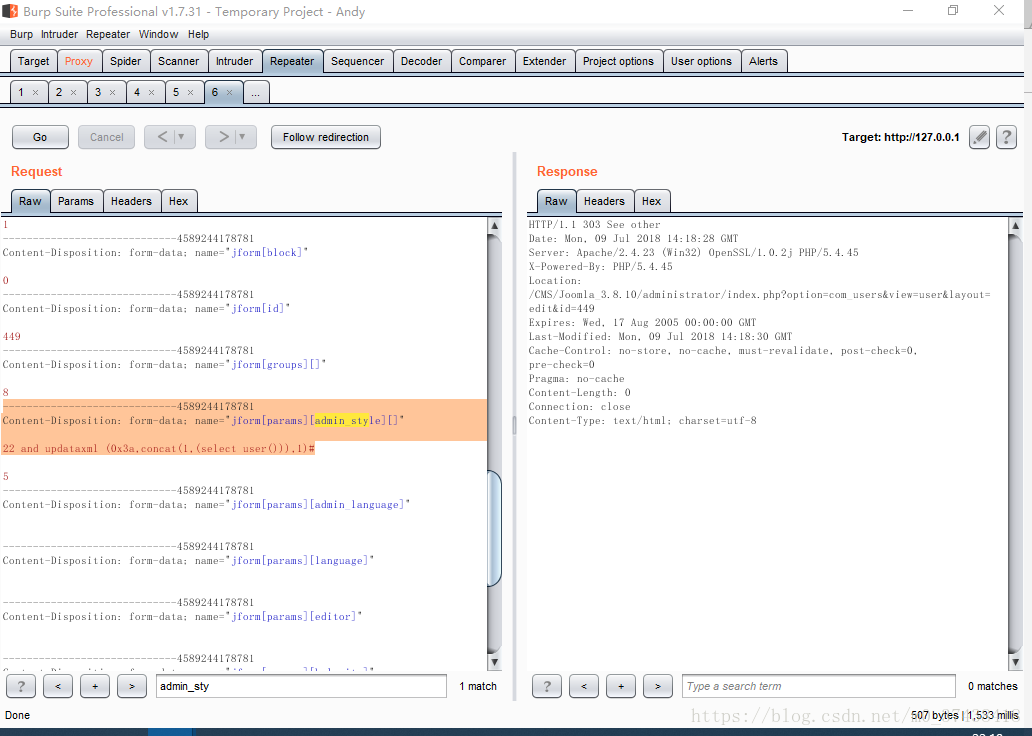Open the User options tab

(702, 61)
